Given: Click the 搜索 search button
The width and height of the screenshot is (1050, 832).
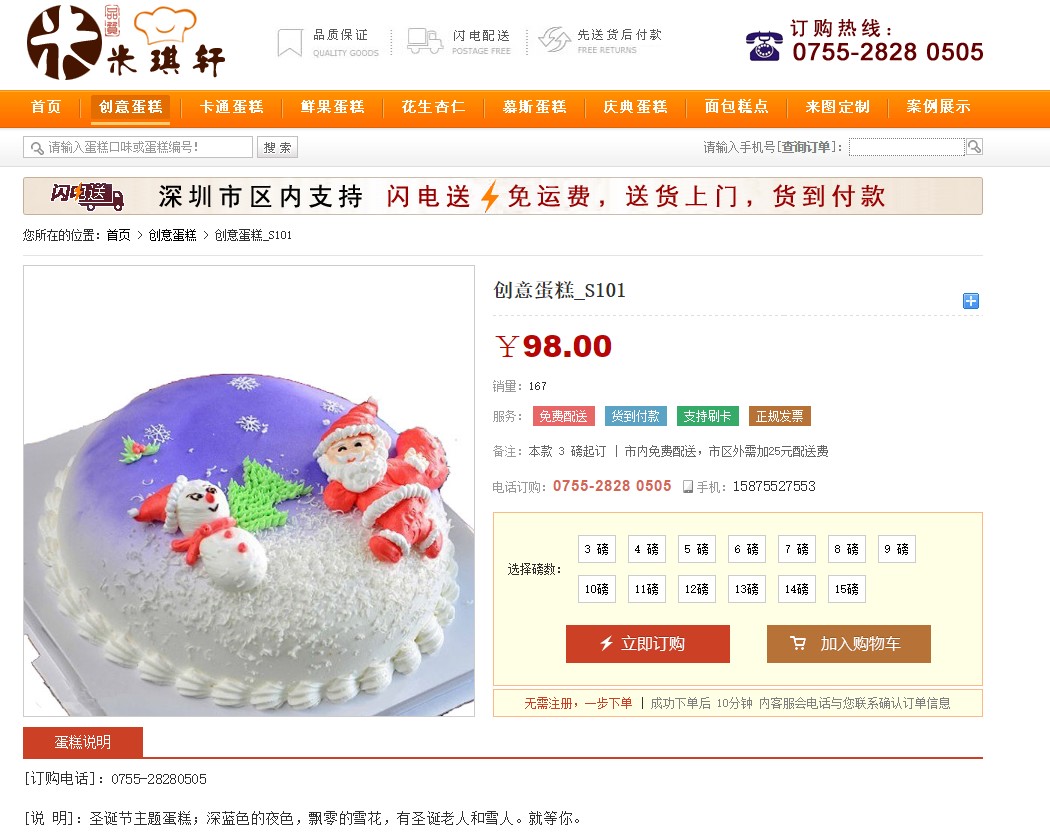Looking at the screenshot, I should [x=277, y=147].
